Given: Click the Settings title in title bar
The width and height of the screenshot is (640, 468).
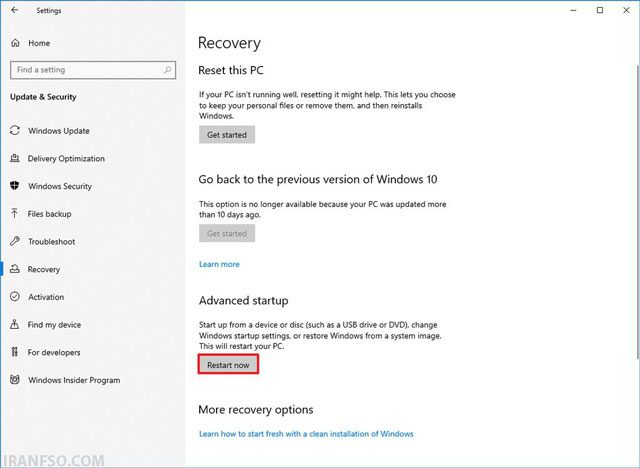Looking at the screenshot, I should click(49, 11).
